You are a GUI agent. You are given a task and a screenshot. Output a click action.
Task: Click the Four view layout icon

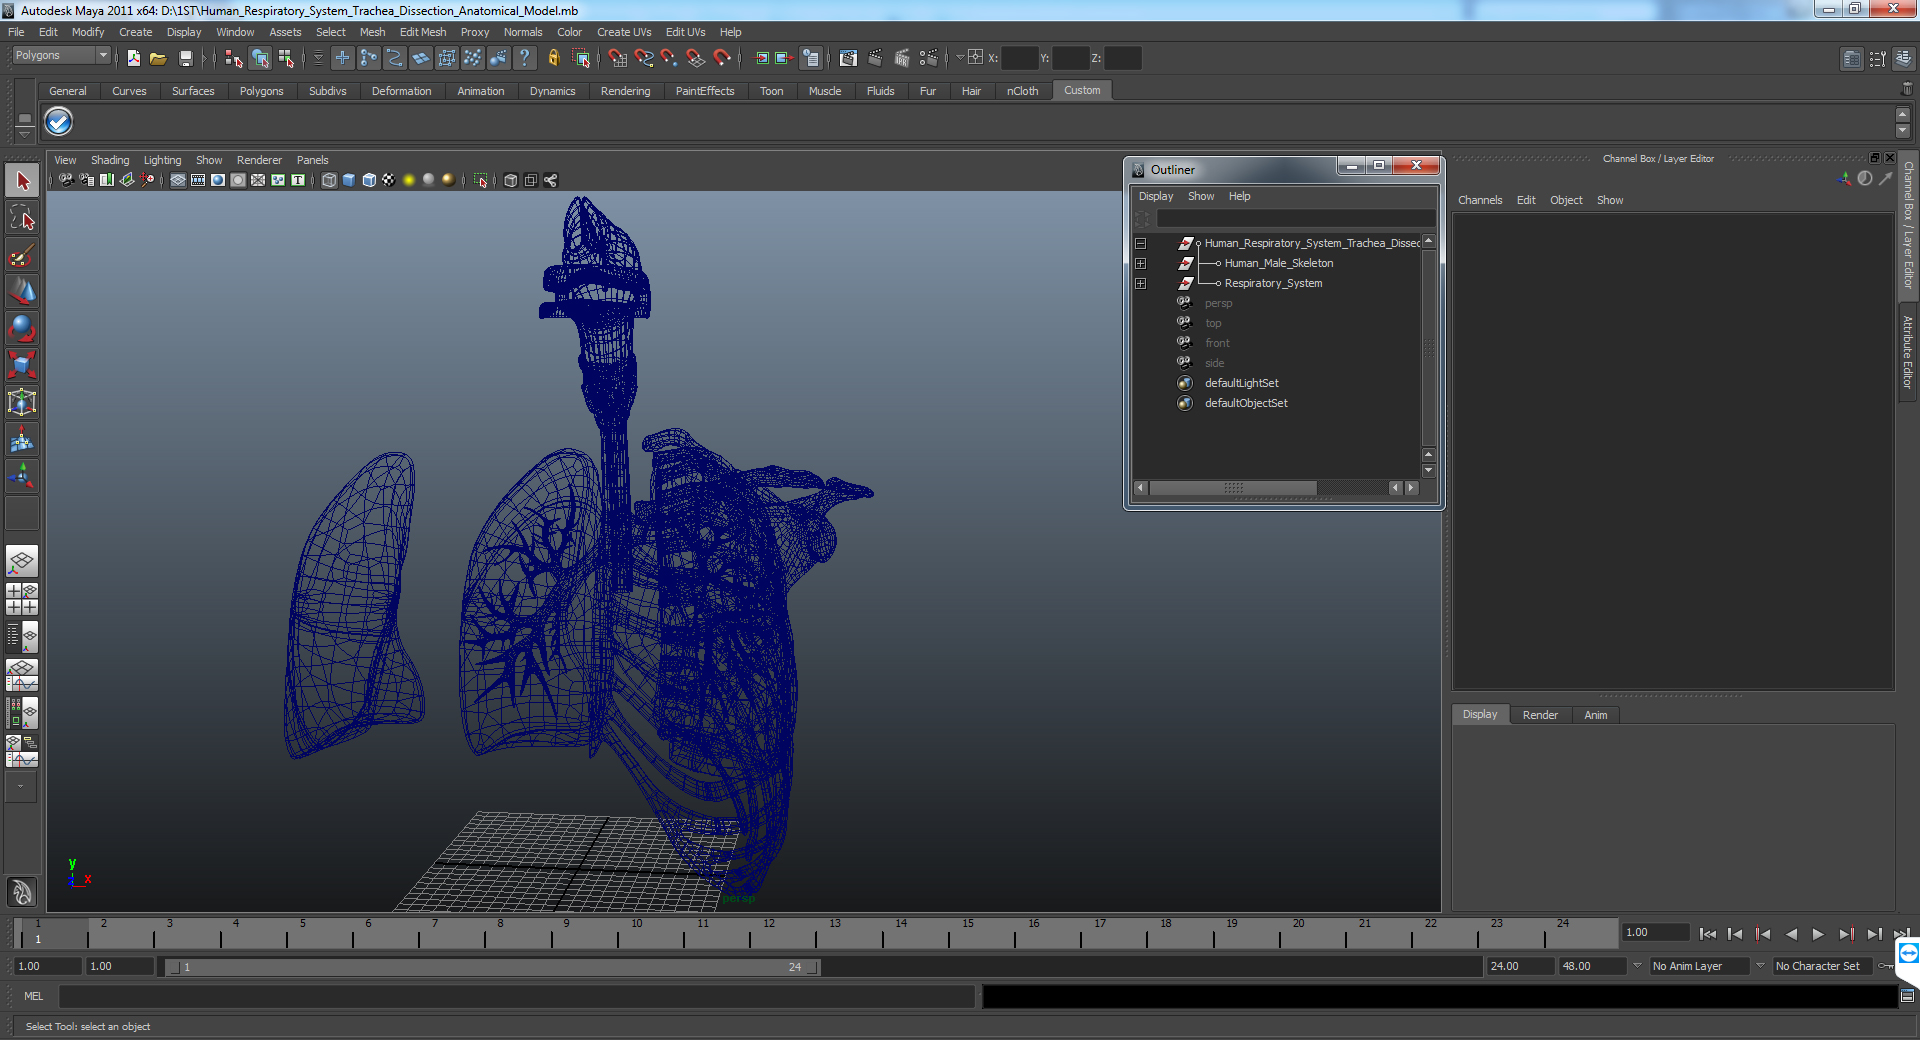(22, 598)
